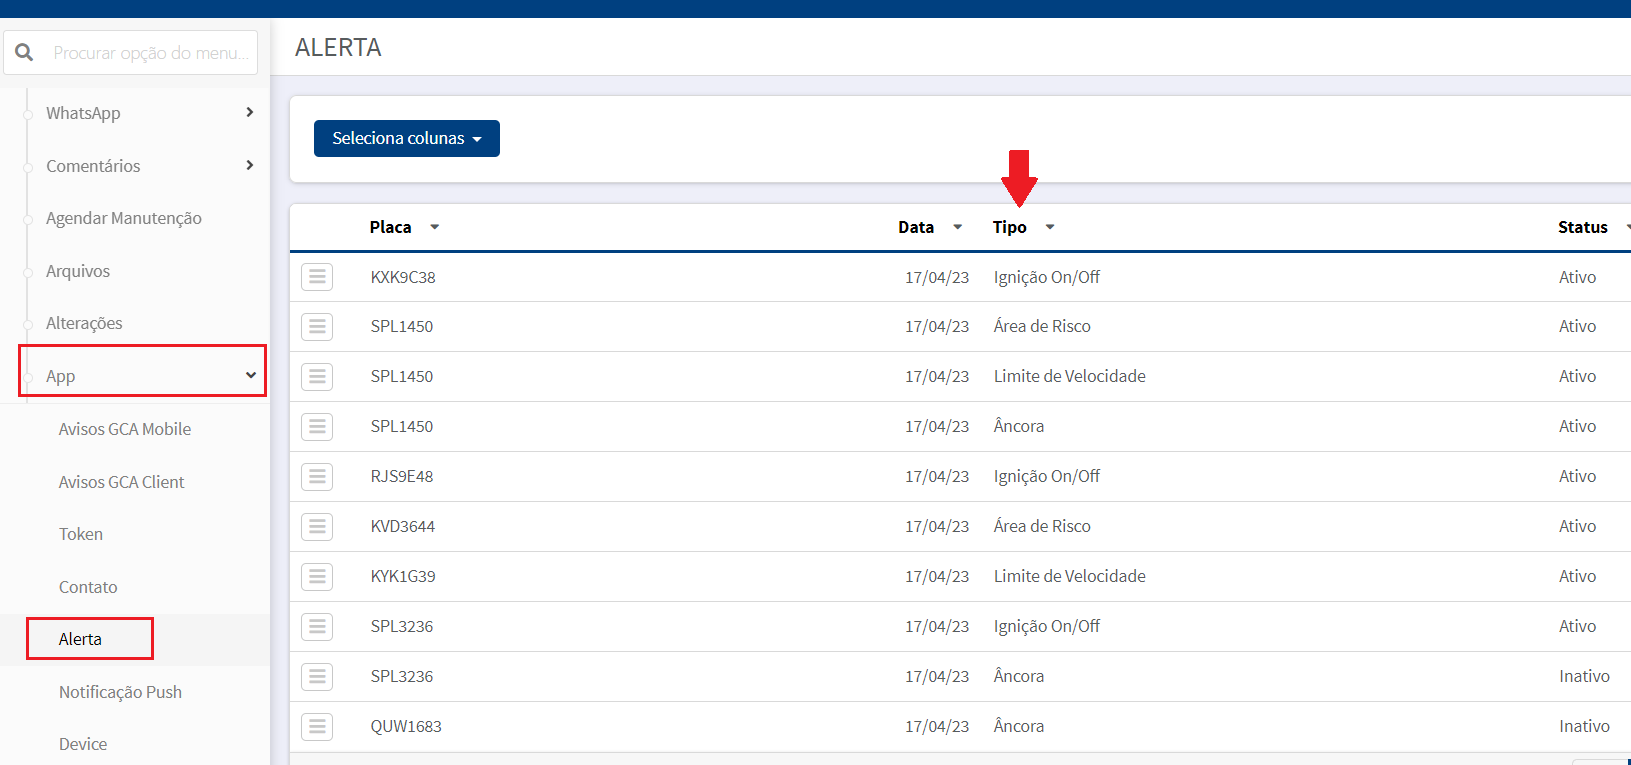Click Ignição On/Off in the KXK9C38 row
The height and width of the screenshot is (765, 1631).
click(1047, 277)
